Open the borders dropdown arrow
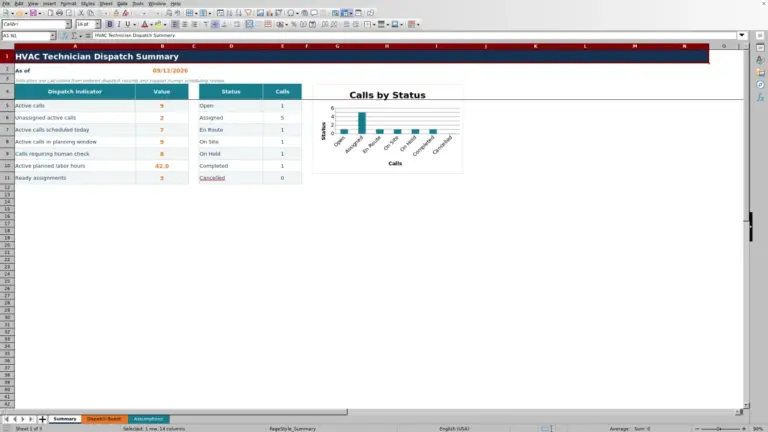768x432 pixels. click(x=374, y=24)
